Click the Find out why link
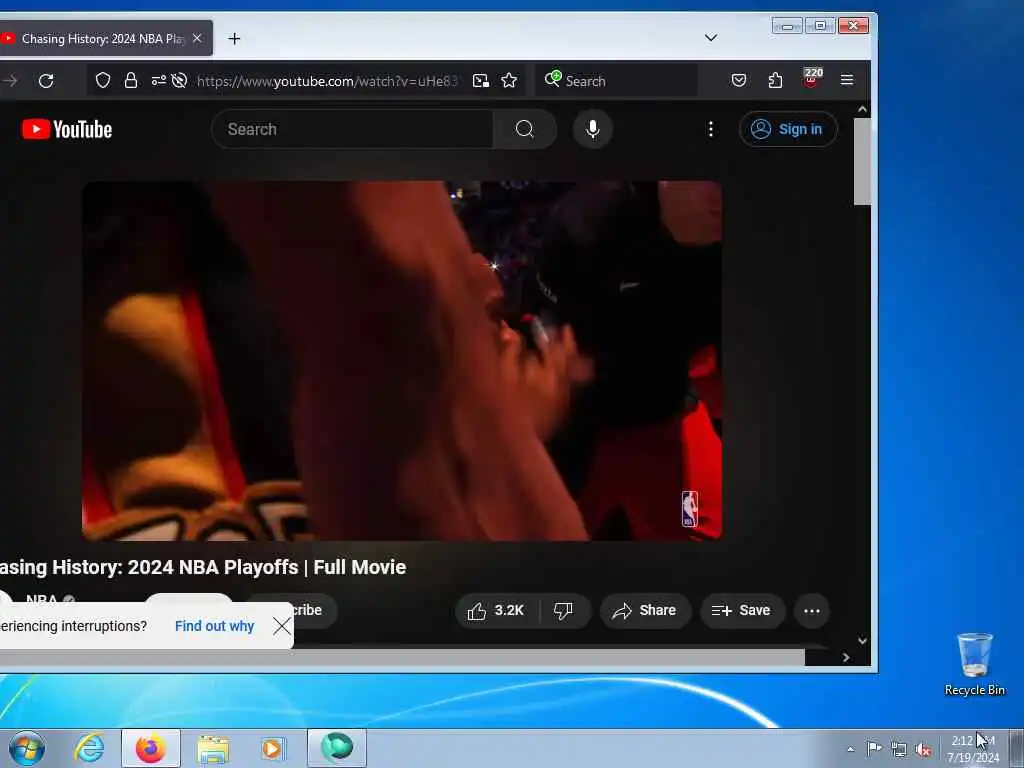Viewport: 1024px width, 768px height. pos(214,626)
